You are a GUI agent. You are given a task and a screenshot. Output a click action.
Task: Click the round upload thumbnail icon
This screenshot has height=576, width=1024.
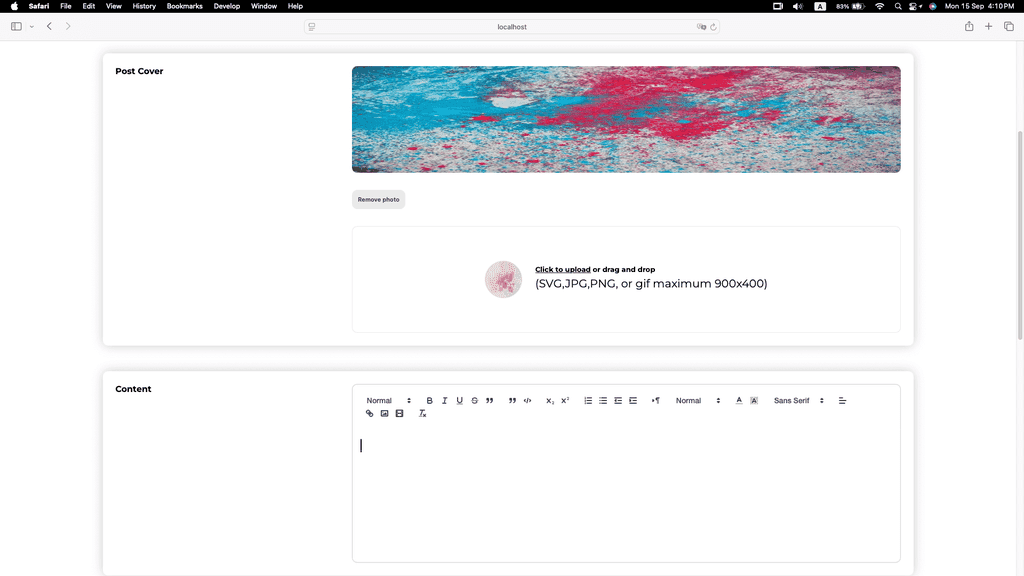click(x=503, y=280)
